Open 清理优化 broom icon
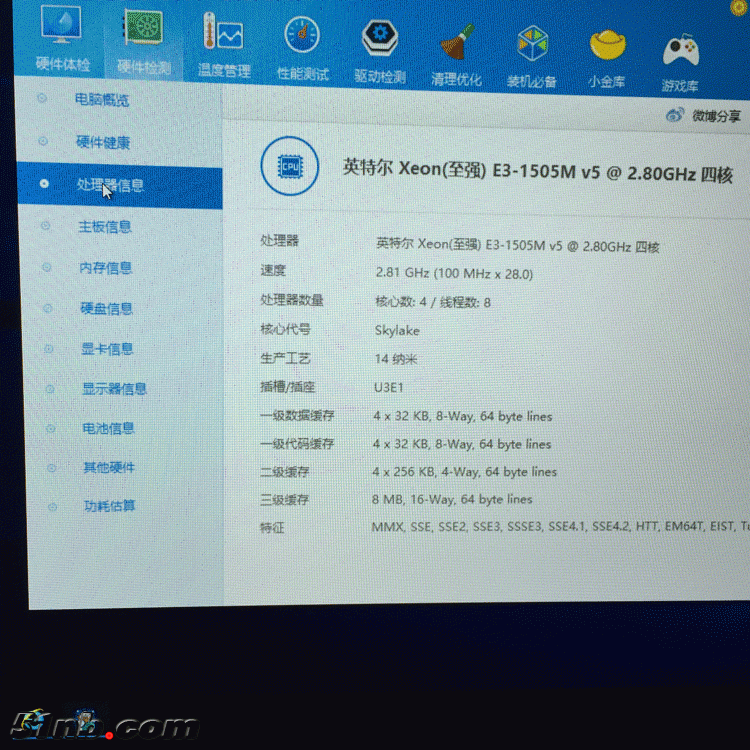750x750 pixels. (x=457, y=42)
